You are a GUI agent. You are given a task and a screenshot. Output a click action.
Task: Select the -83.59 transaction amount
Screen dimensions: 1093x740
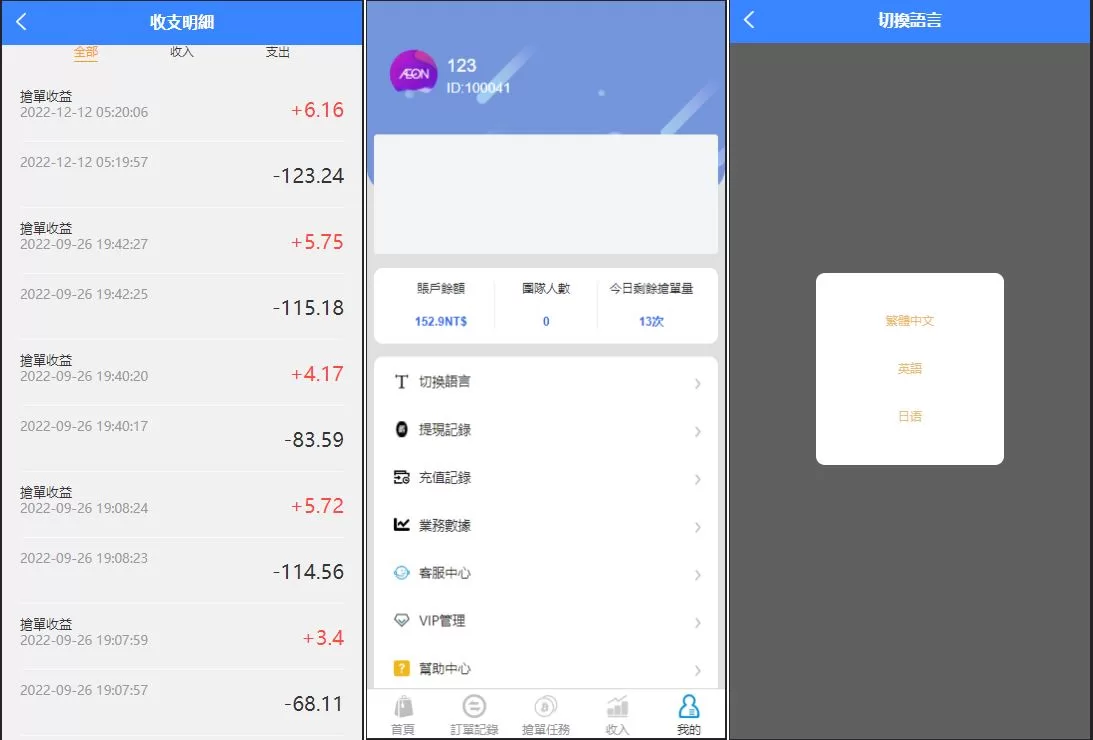314,440
